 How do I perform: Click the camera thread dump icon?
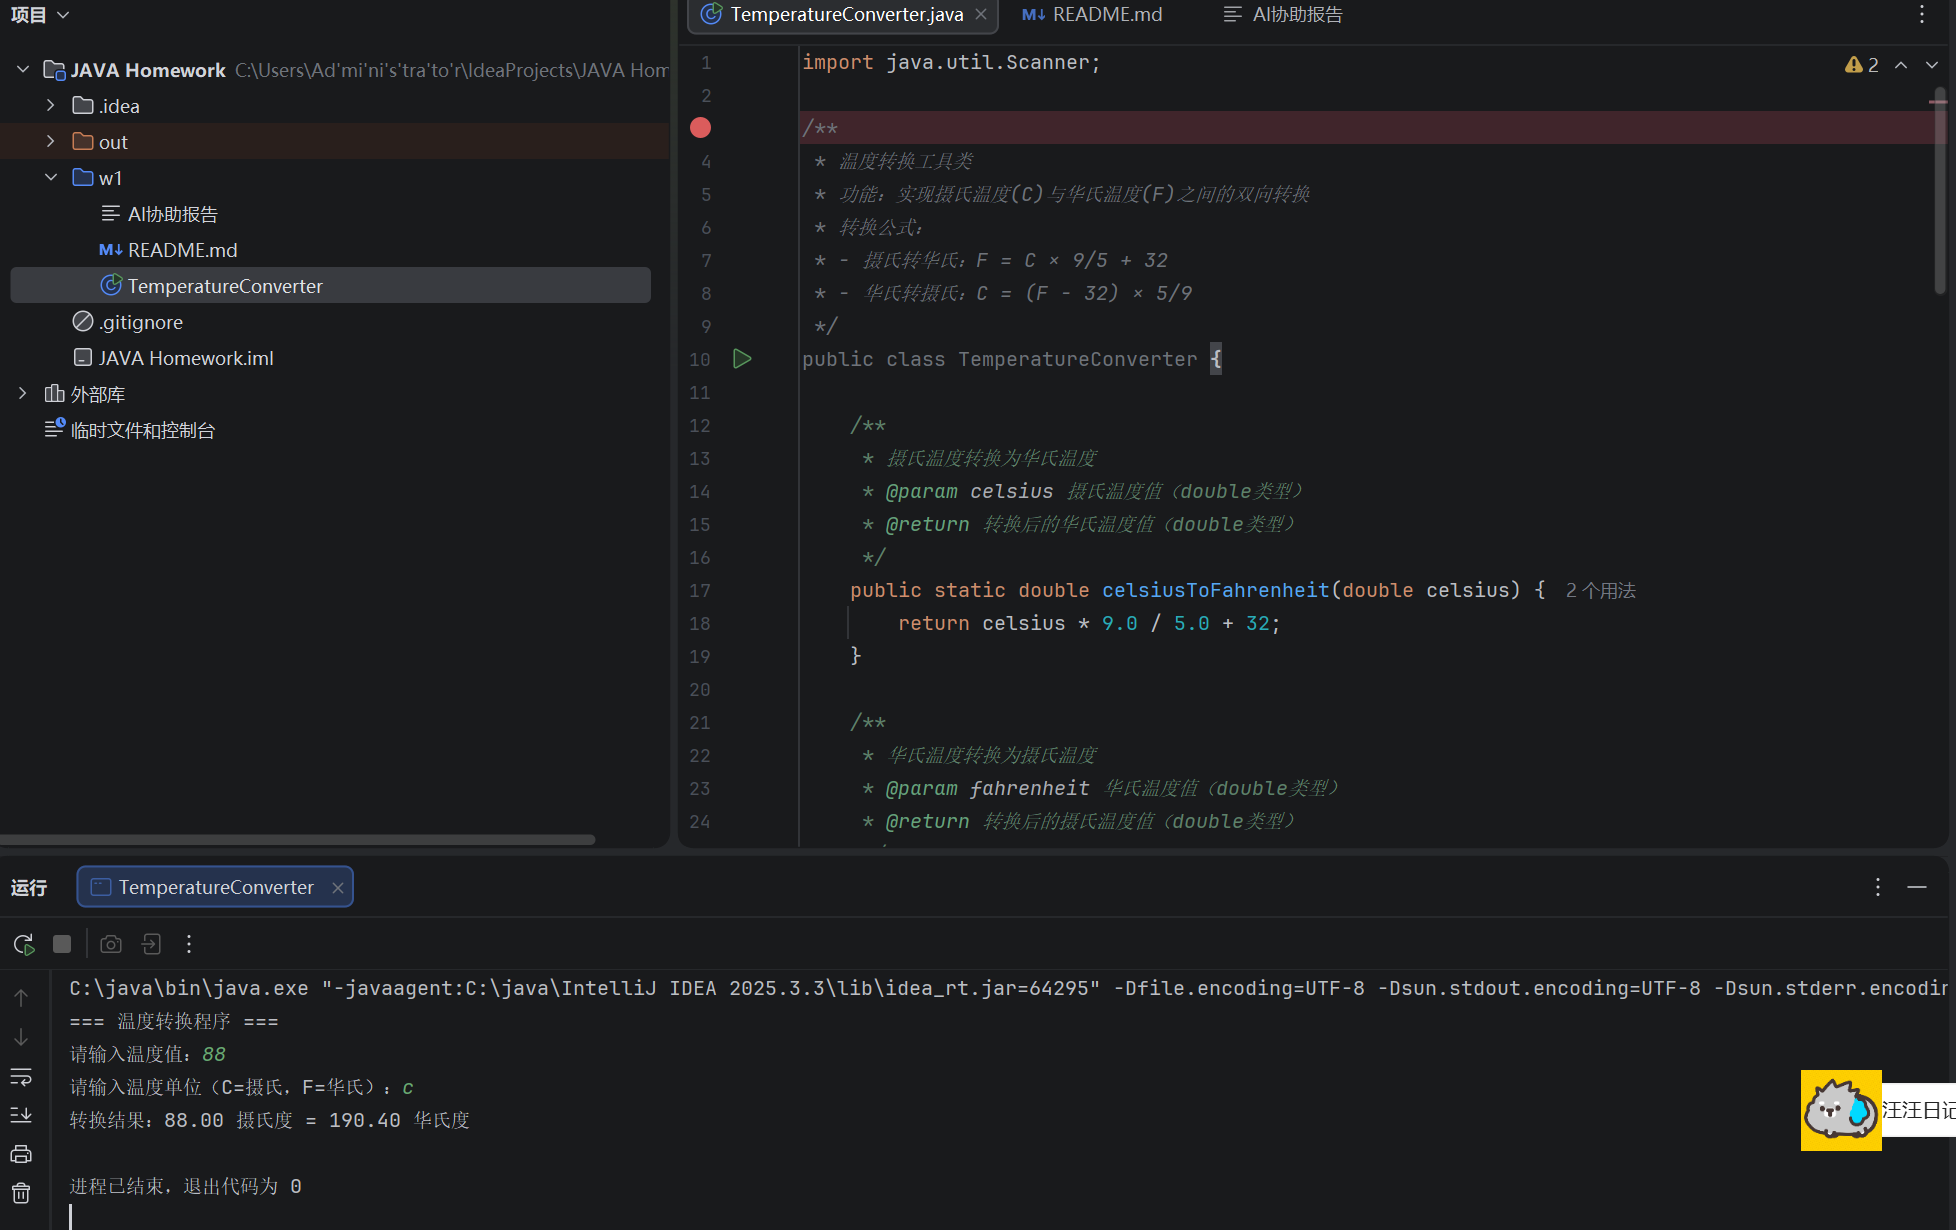pyautogui.click(x=111, y=944)
